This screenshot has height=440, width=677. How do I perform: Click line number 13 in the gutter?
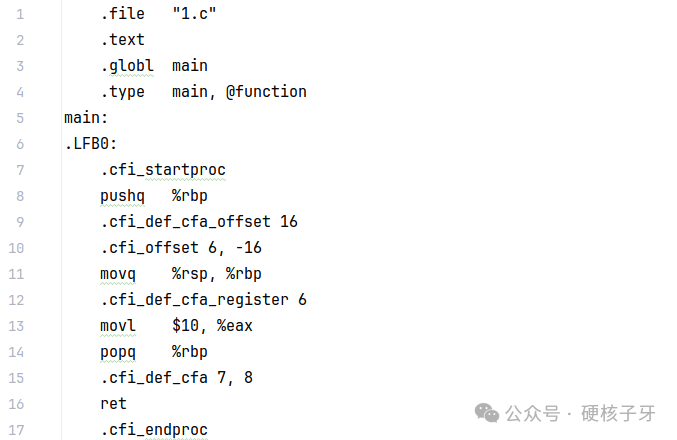pyautogui.click(x=20, y=326)
